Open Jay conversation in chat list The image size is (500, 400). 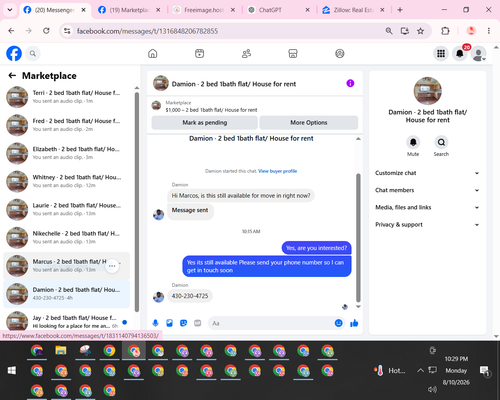pyautogui.click(x=67, y=322)
